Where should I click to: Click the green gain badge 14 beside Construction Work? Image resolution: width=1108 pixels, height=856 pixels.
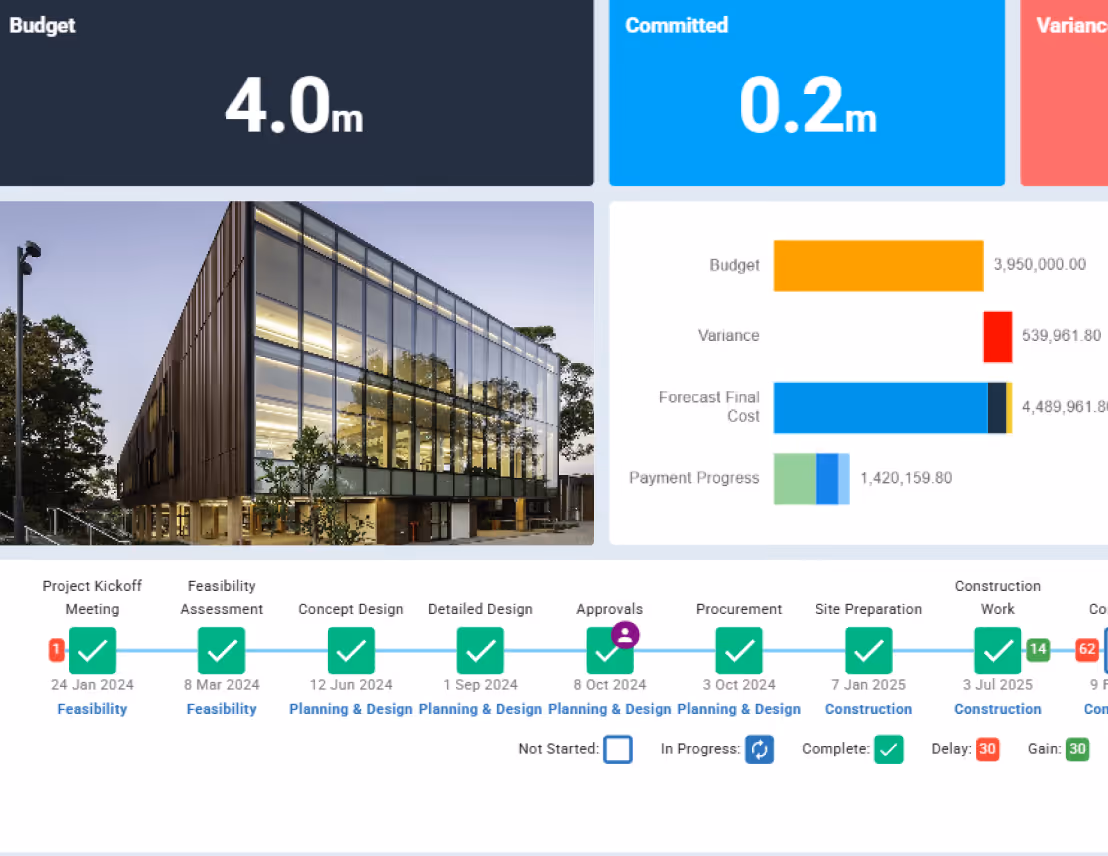(1037, 649)
